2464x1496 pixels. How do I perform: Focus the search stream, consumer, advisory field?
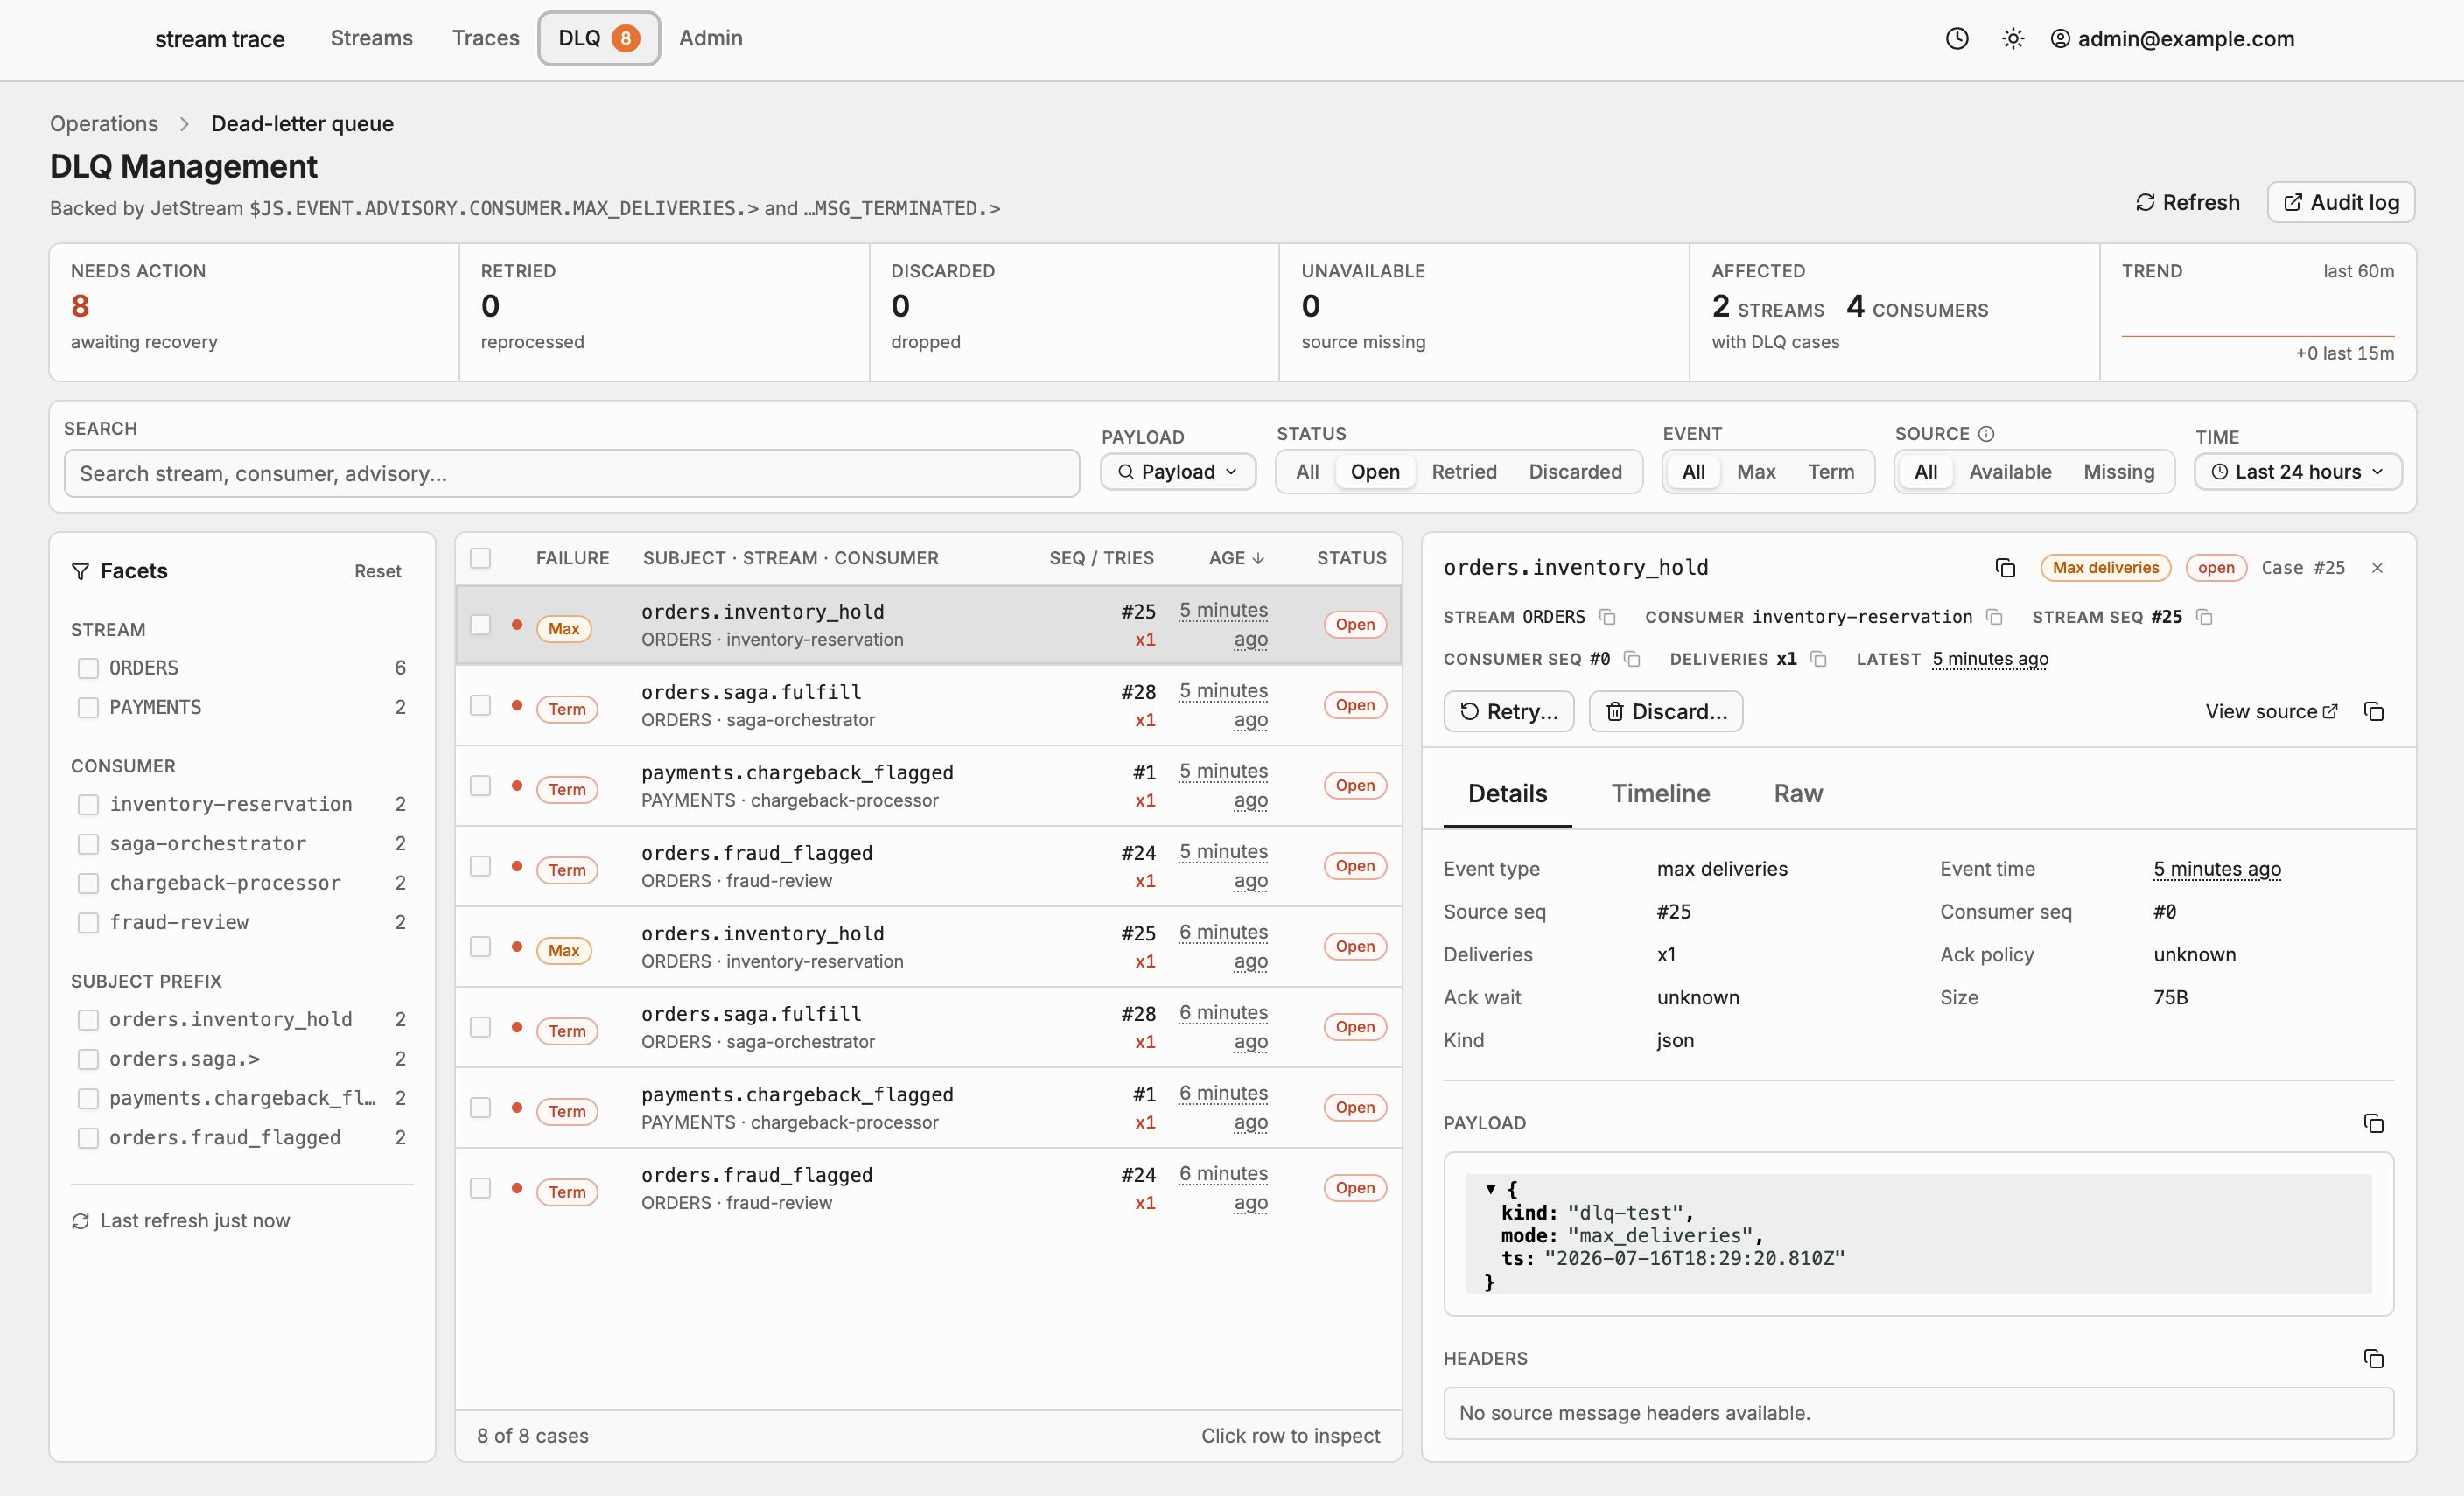[x=572, y=473]
